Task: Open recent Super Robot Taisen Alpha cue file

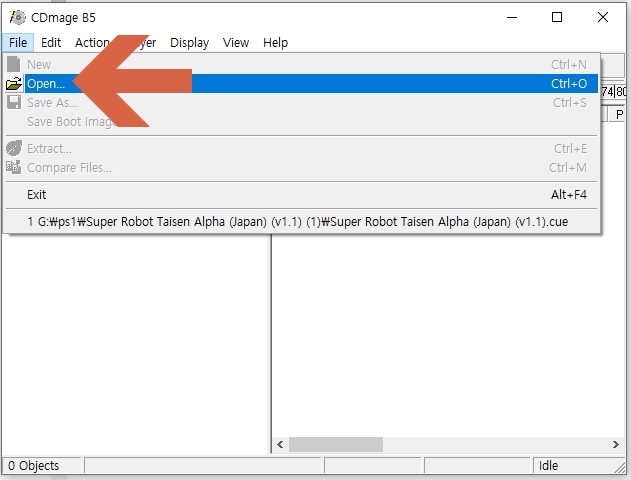Action: click(302, 222)
